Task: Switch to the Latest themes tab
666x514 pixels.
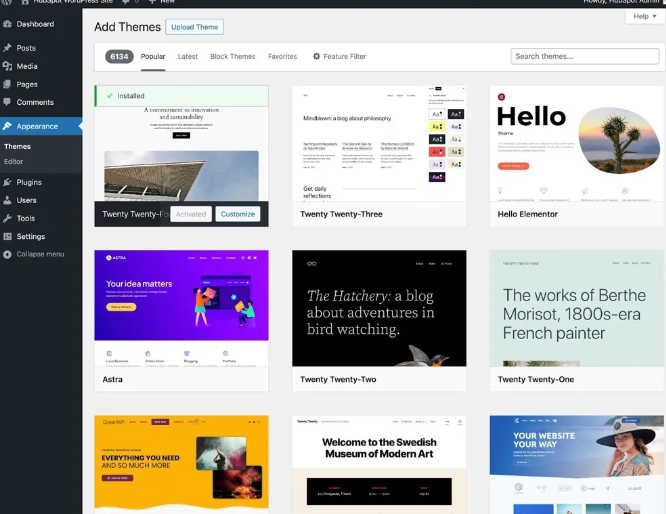Action: pos(187,57)
